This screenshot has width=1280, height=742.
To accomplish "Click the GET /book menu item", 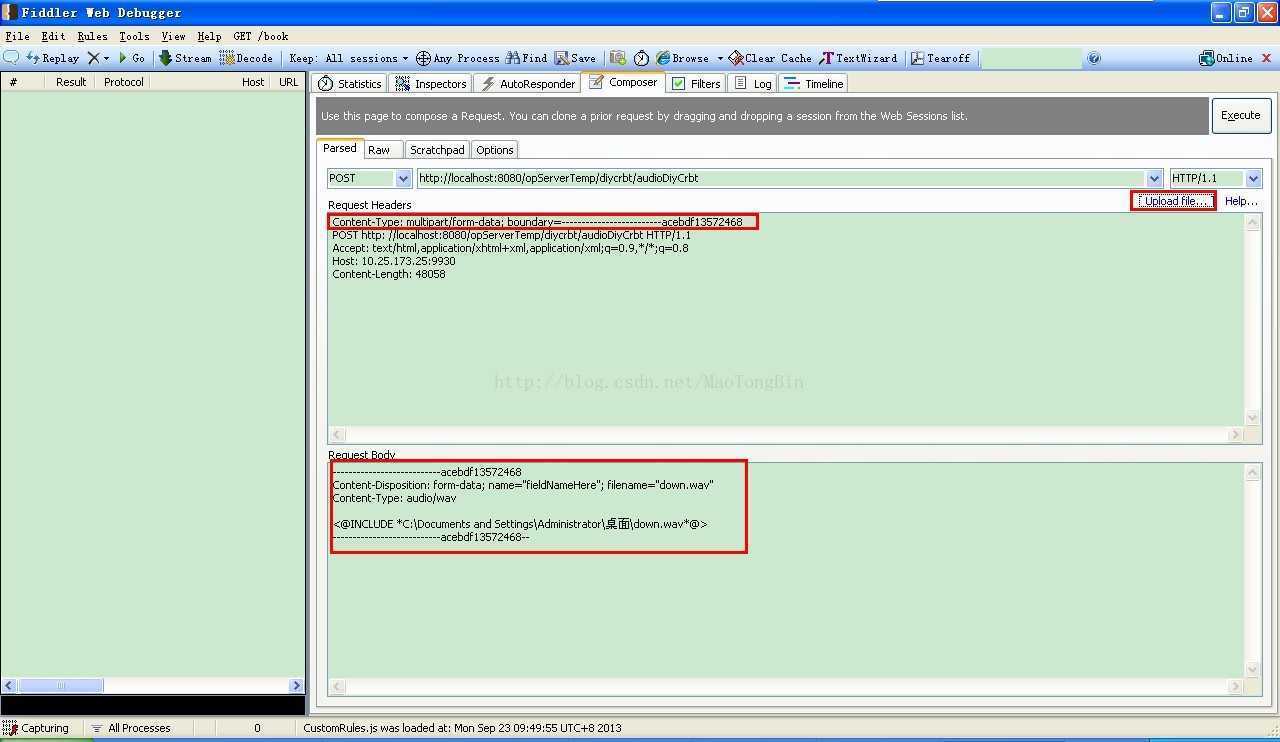I will 261,36.
